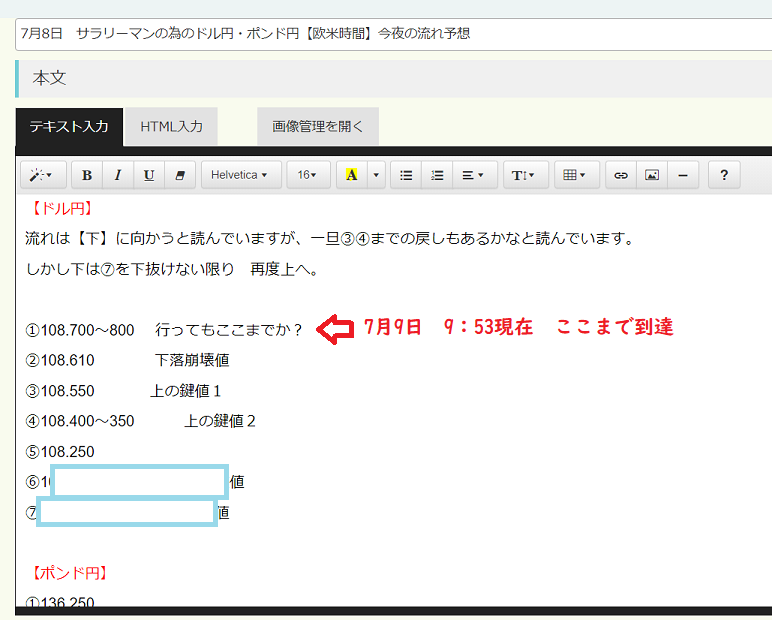Click the line ②108.610 下落崩壊値
Viewport: 772px width, 620px height.
[x=127, y=360]
